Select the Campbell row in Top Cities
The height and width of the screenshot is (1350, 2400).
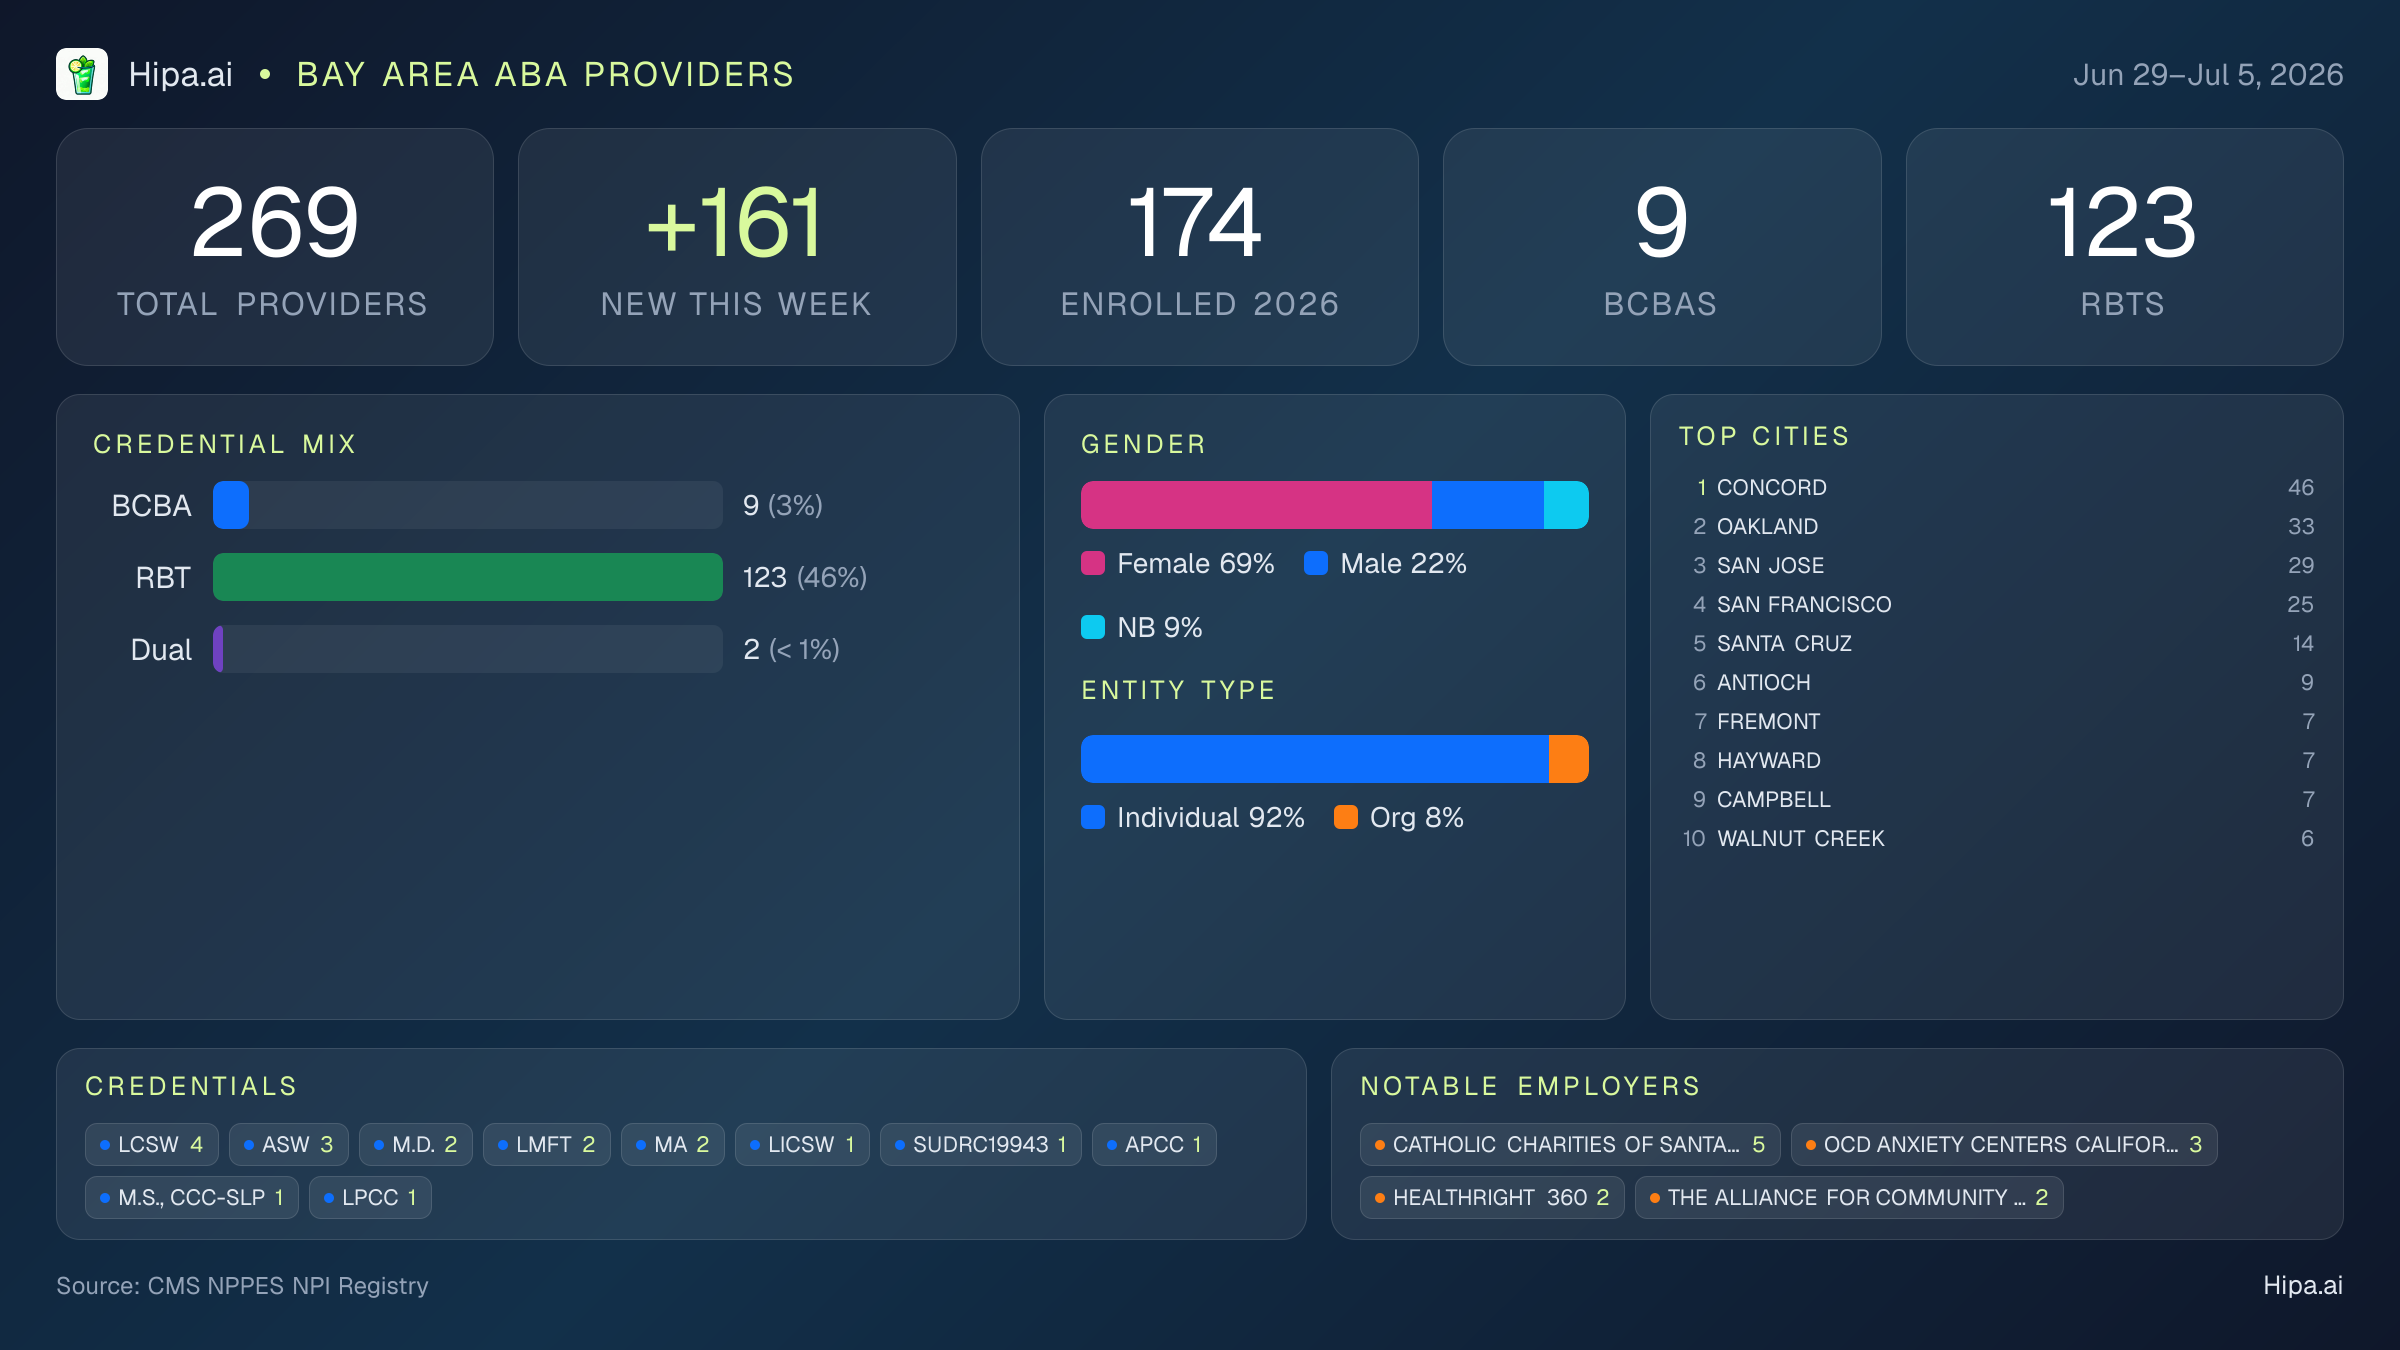click(x=1997, y=799)
